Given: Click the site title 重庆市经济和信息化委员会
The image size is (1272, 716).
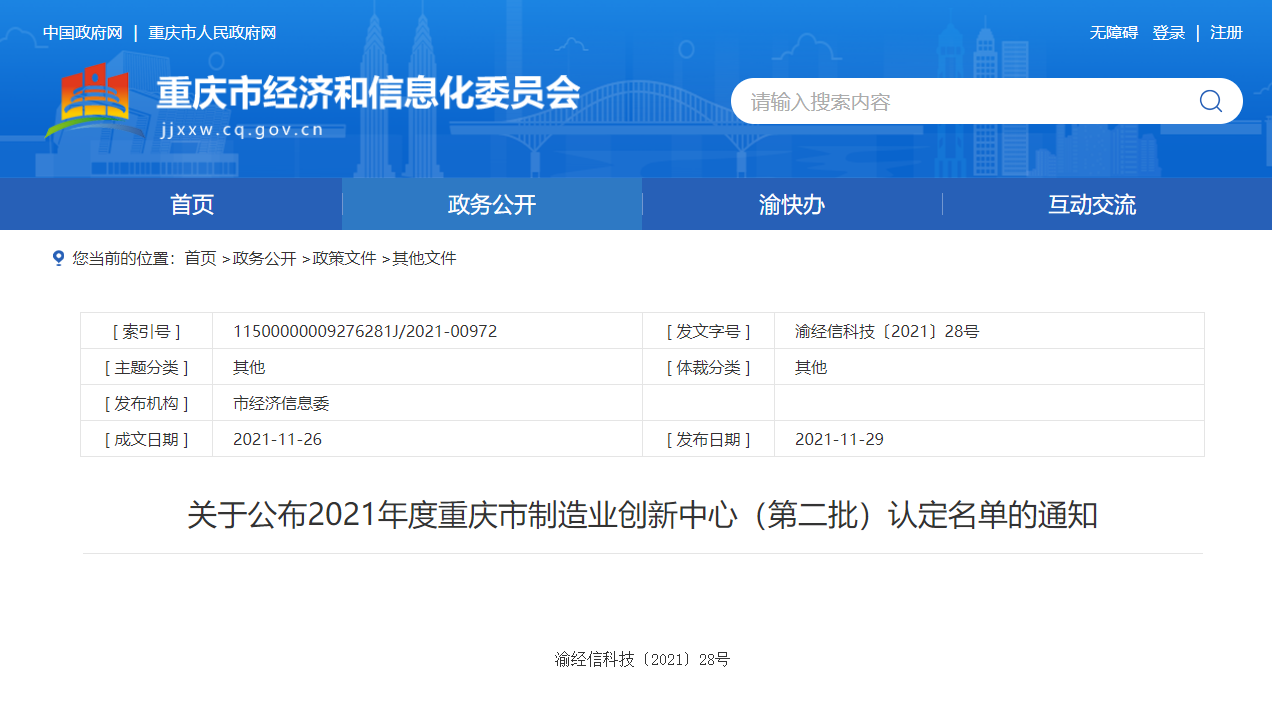Looking at the screenshot, I should pos(368,94).
